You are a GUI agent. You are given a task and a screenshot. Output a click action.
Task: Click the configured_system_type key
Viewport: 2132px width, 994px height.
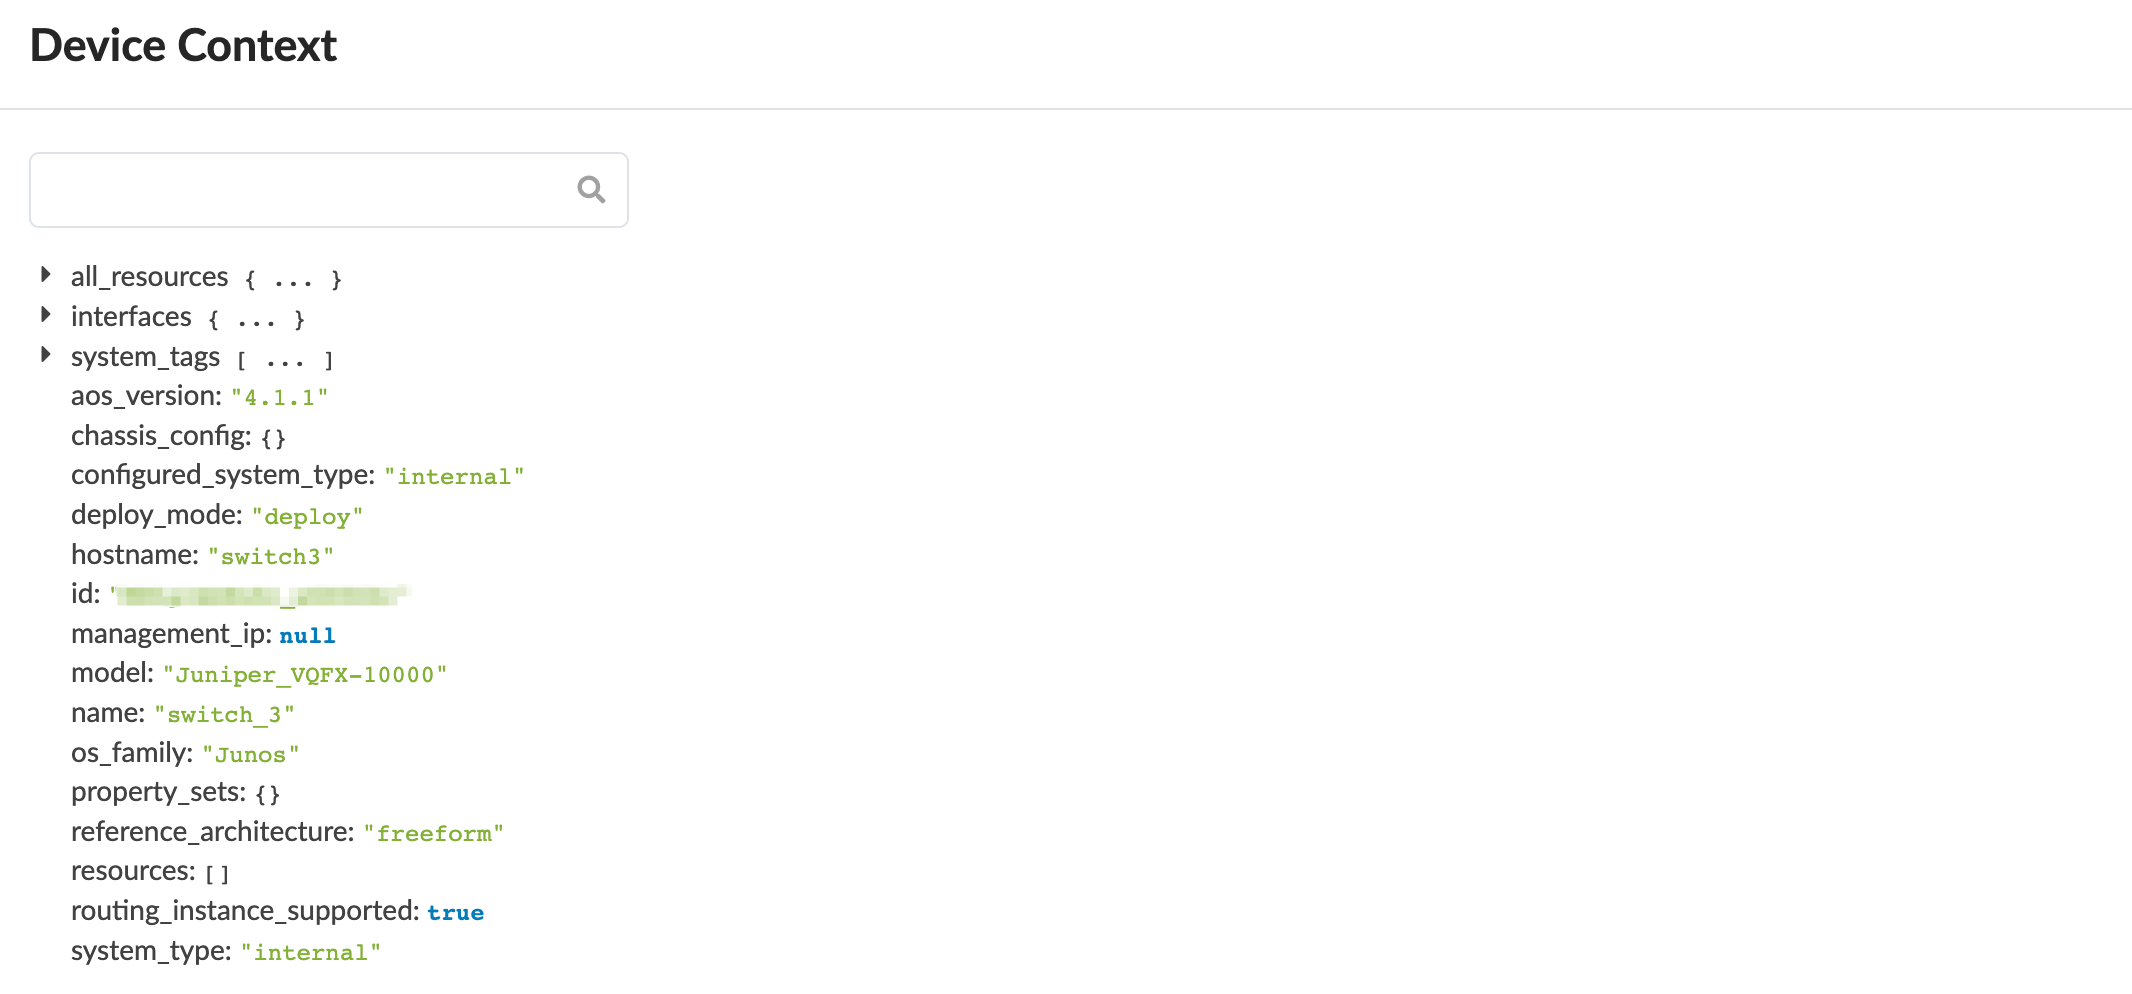point(222,475)
